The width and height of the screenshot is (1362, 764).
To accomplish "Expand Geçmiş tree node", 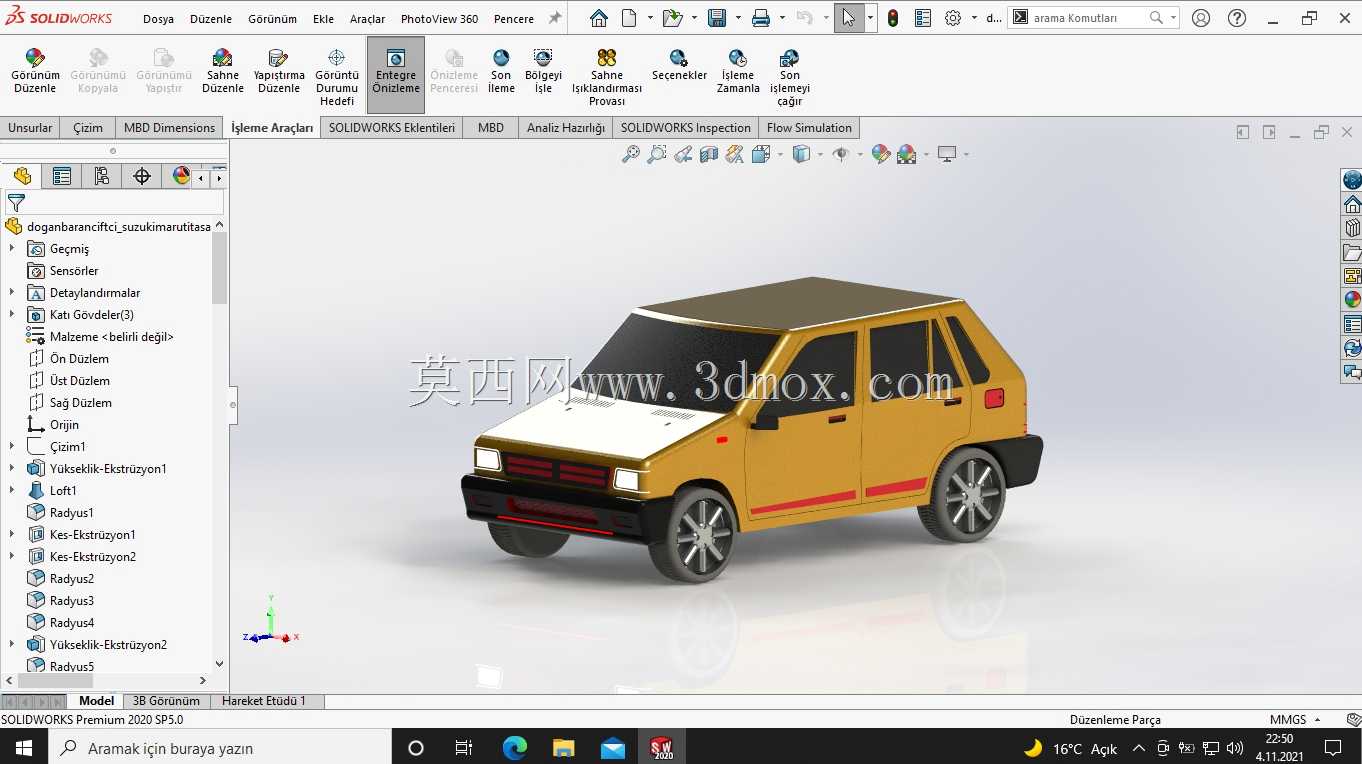I will [12, 249].
